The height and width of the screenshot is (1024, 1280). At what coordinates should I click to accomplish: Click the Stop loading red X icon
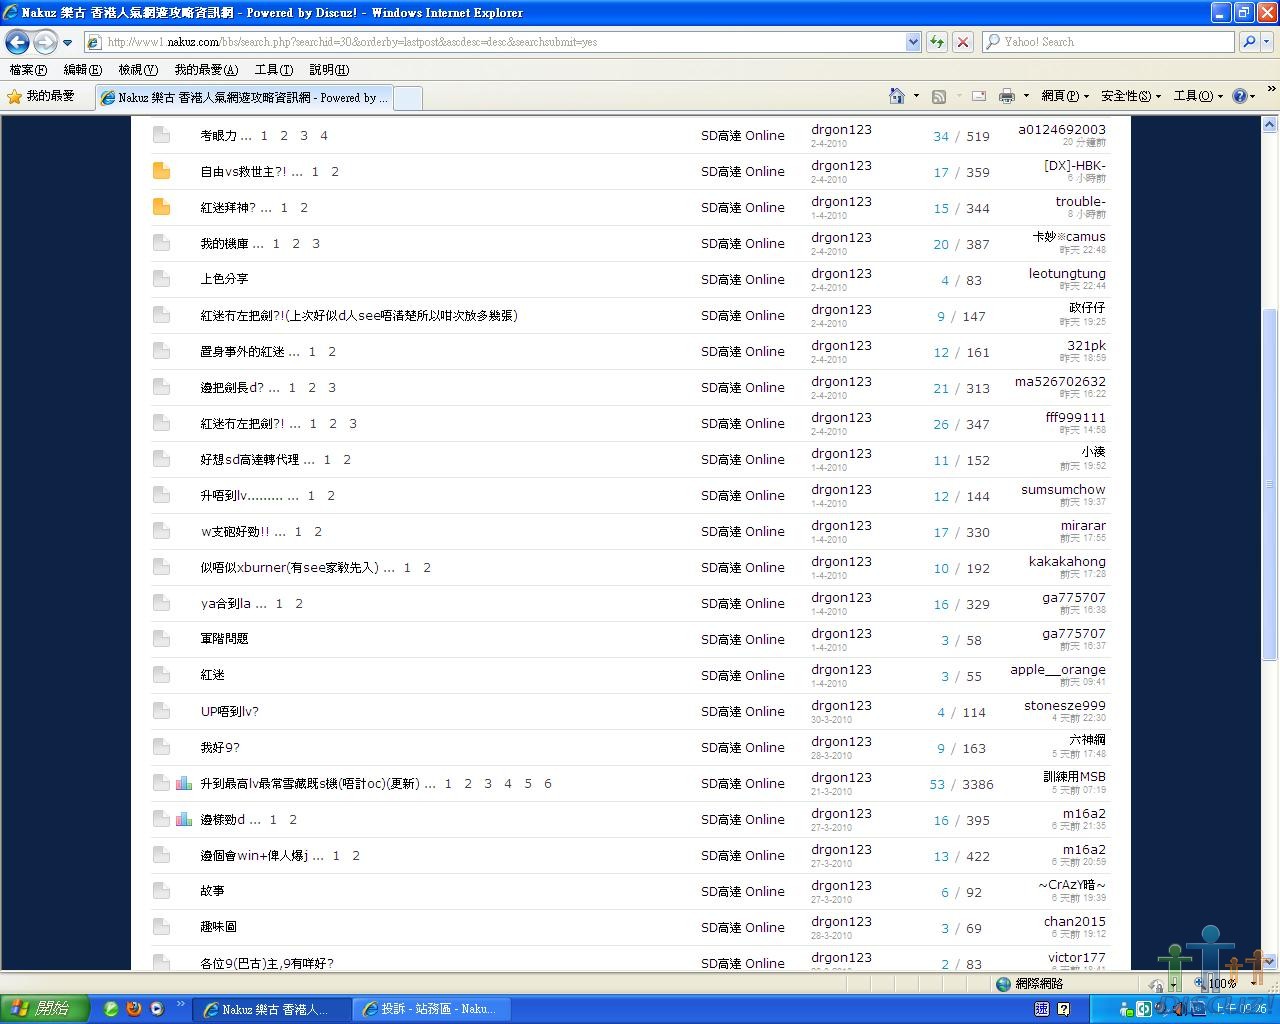tap(962, 42)
